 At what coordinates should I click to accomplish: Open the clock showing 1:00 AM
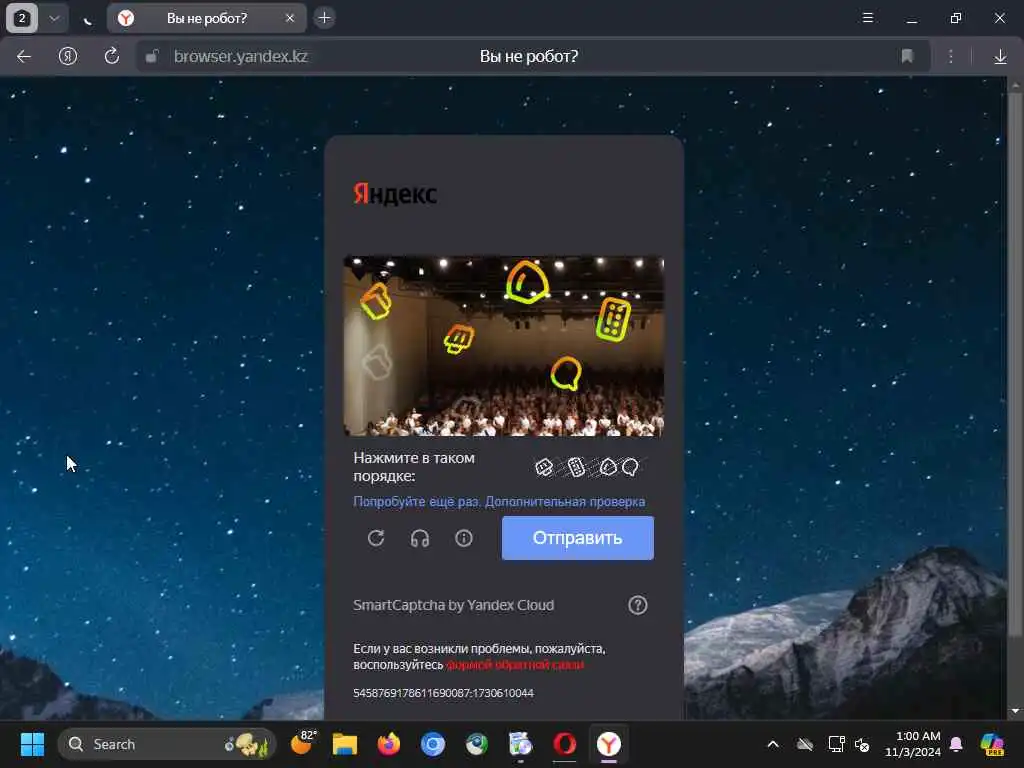pos(912,744)
